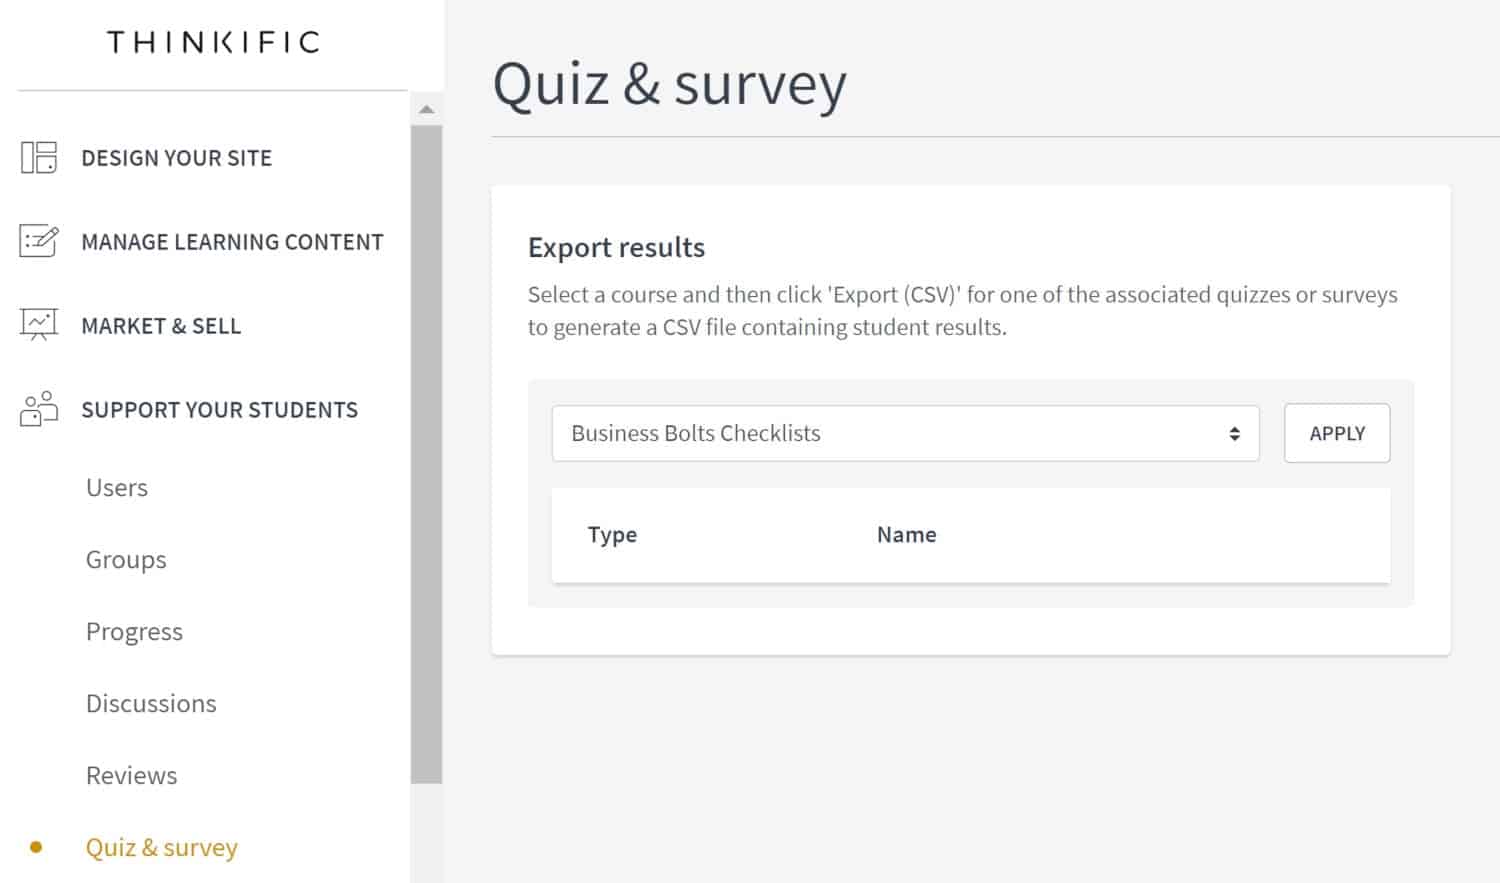Viewport: 1500px width, 883px height.
Task: Click the Support Your Students people icon
Action: coord(39,409)
